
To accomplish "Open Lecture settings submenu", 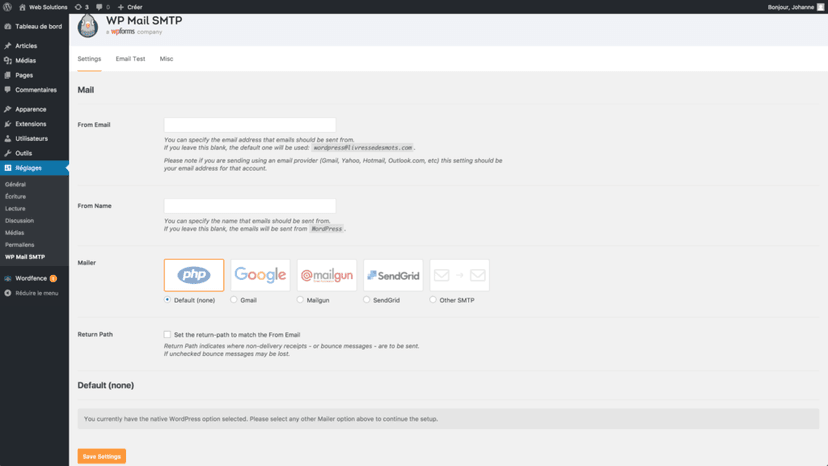I will [x=15, y=209].
